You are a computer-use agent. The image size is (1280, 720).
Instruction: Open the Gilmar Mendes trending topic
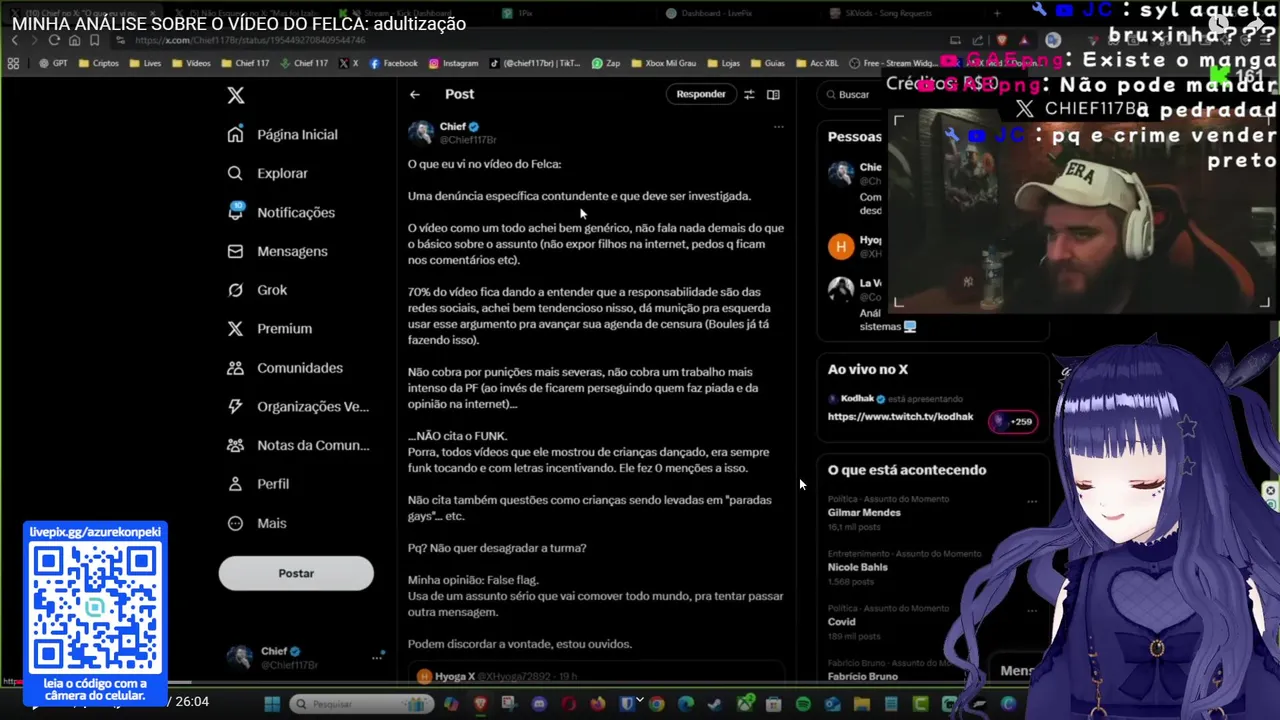[864, 512]
